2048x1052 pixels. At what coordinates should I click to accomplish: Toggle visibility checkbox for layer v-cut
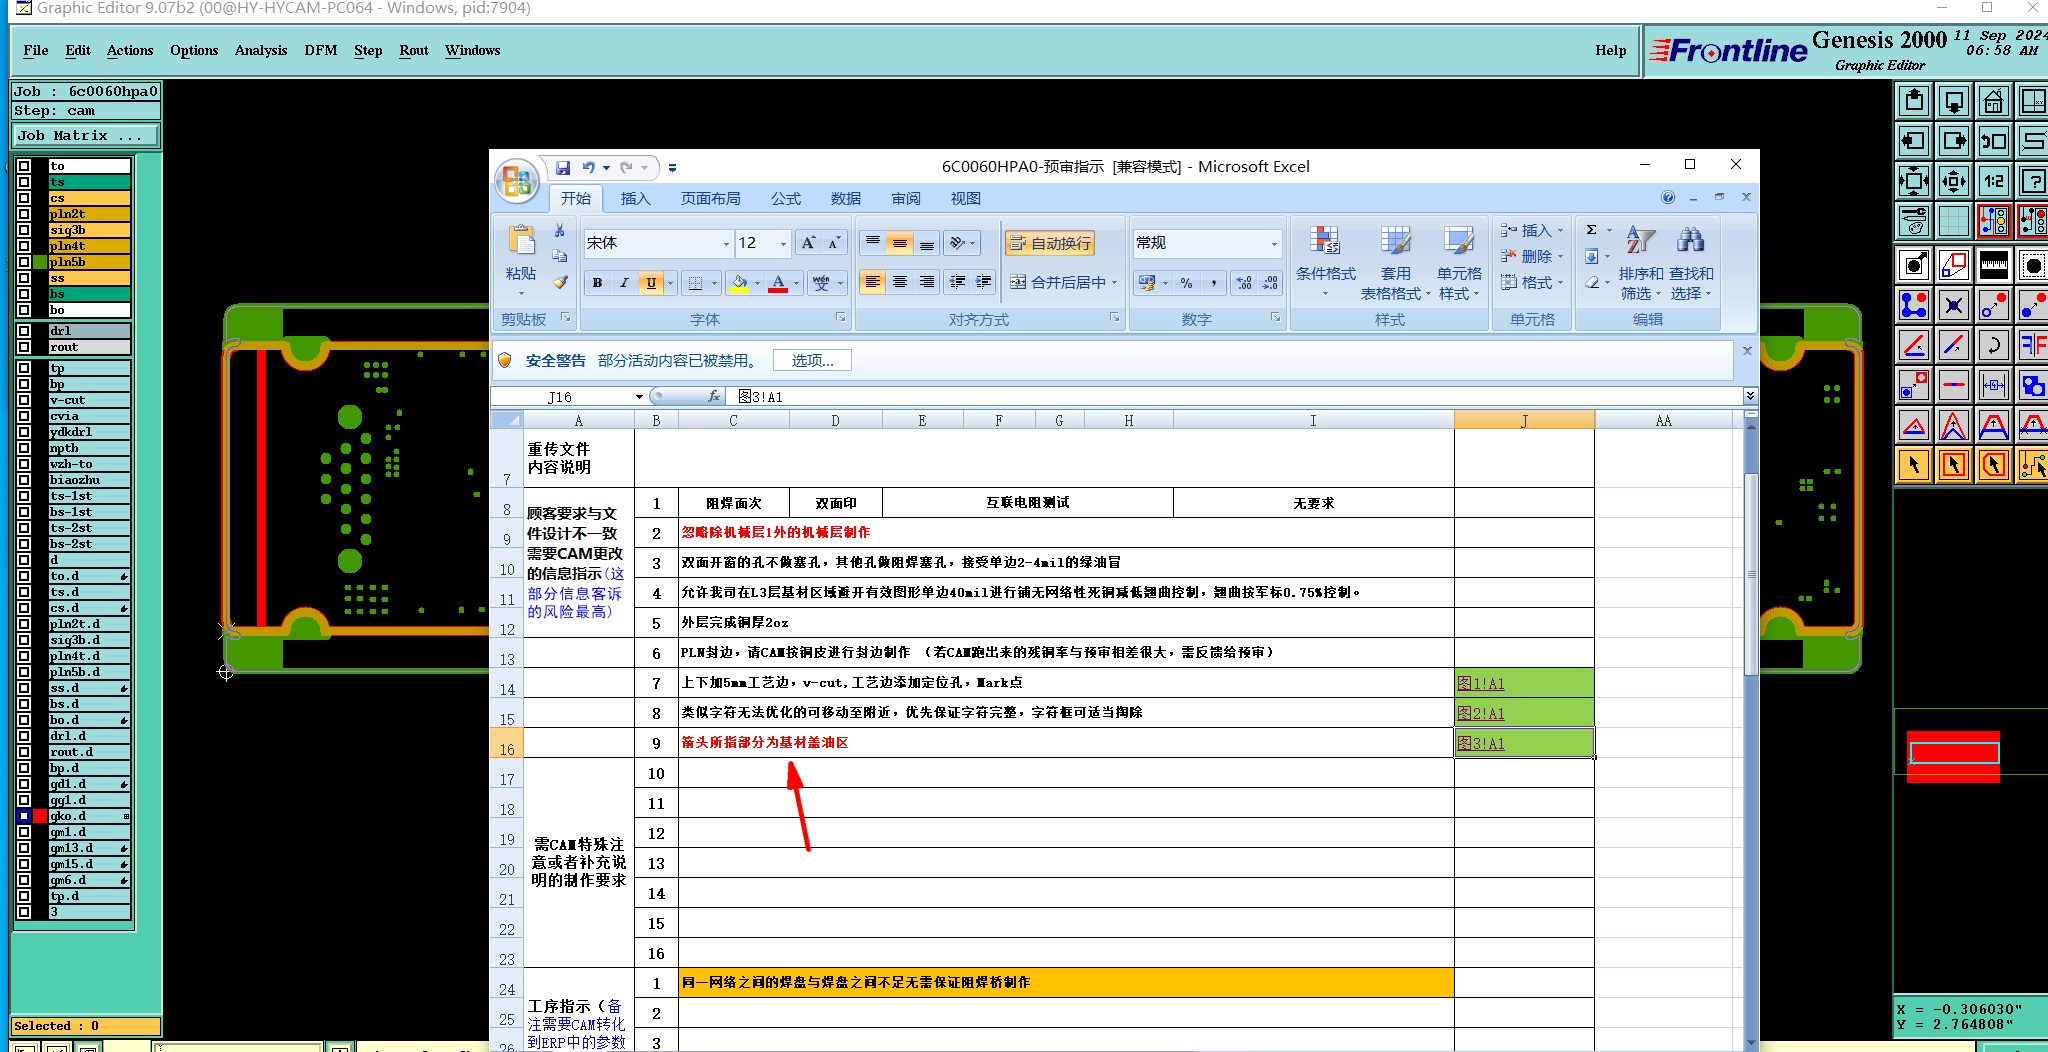click(x=24, y=400)
